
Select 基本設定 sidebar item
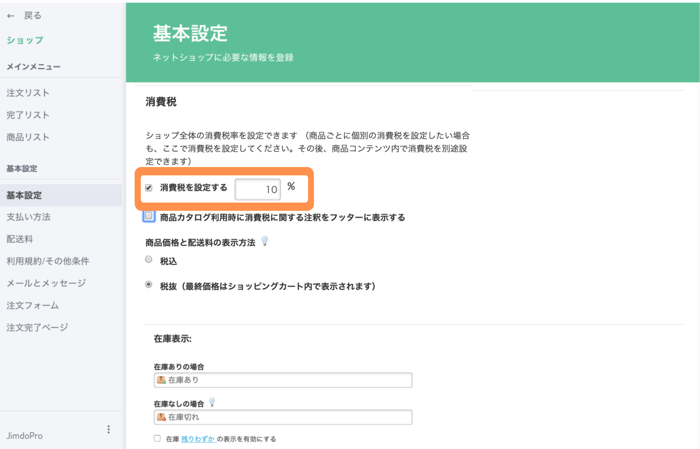61,195
